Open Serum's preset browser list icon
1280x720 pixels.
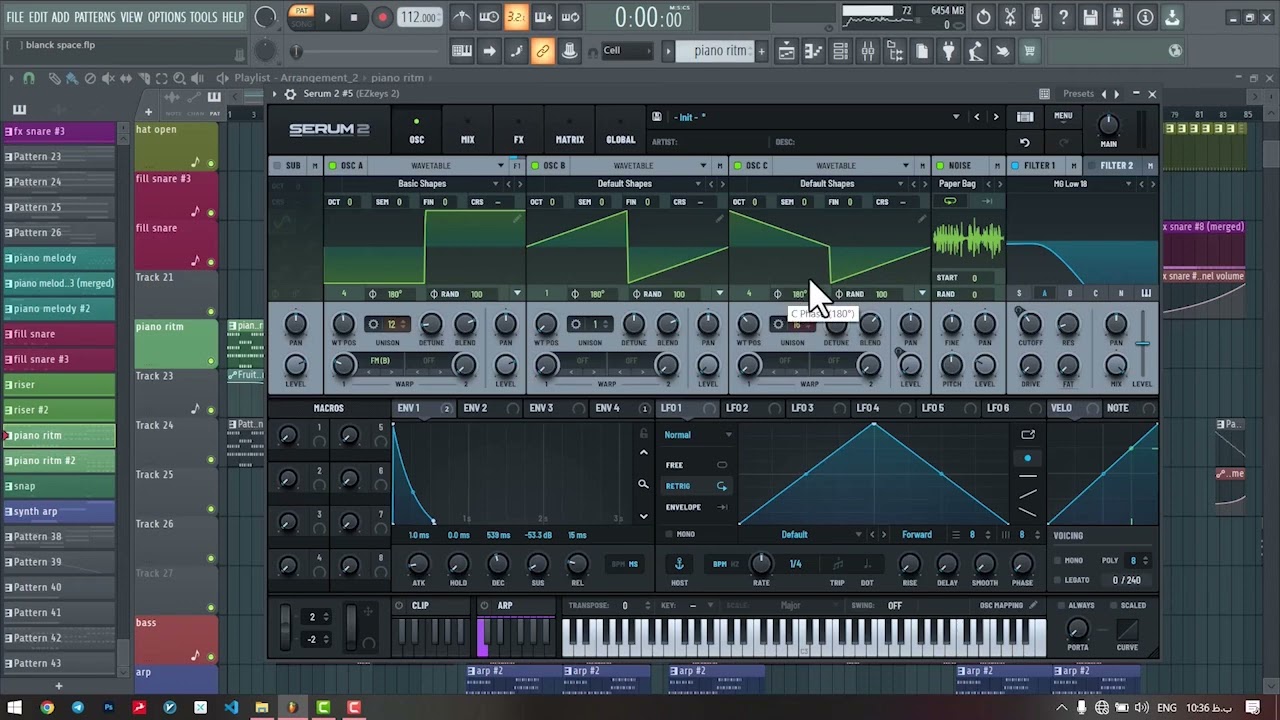(x=1025, y=117)
